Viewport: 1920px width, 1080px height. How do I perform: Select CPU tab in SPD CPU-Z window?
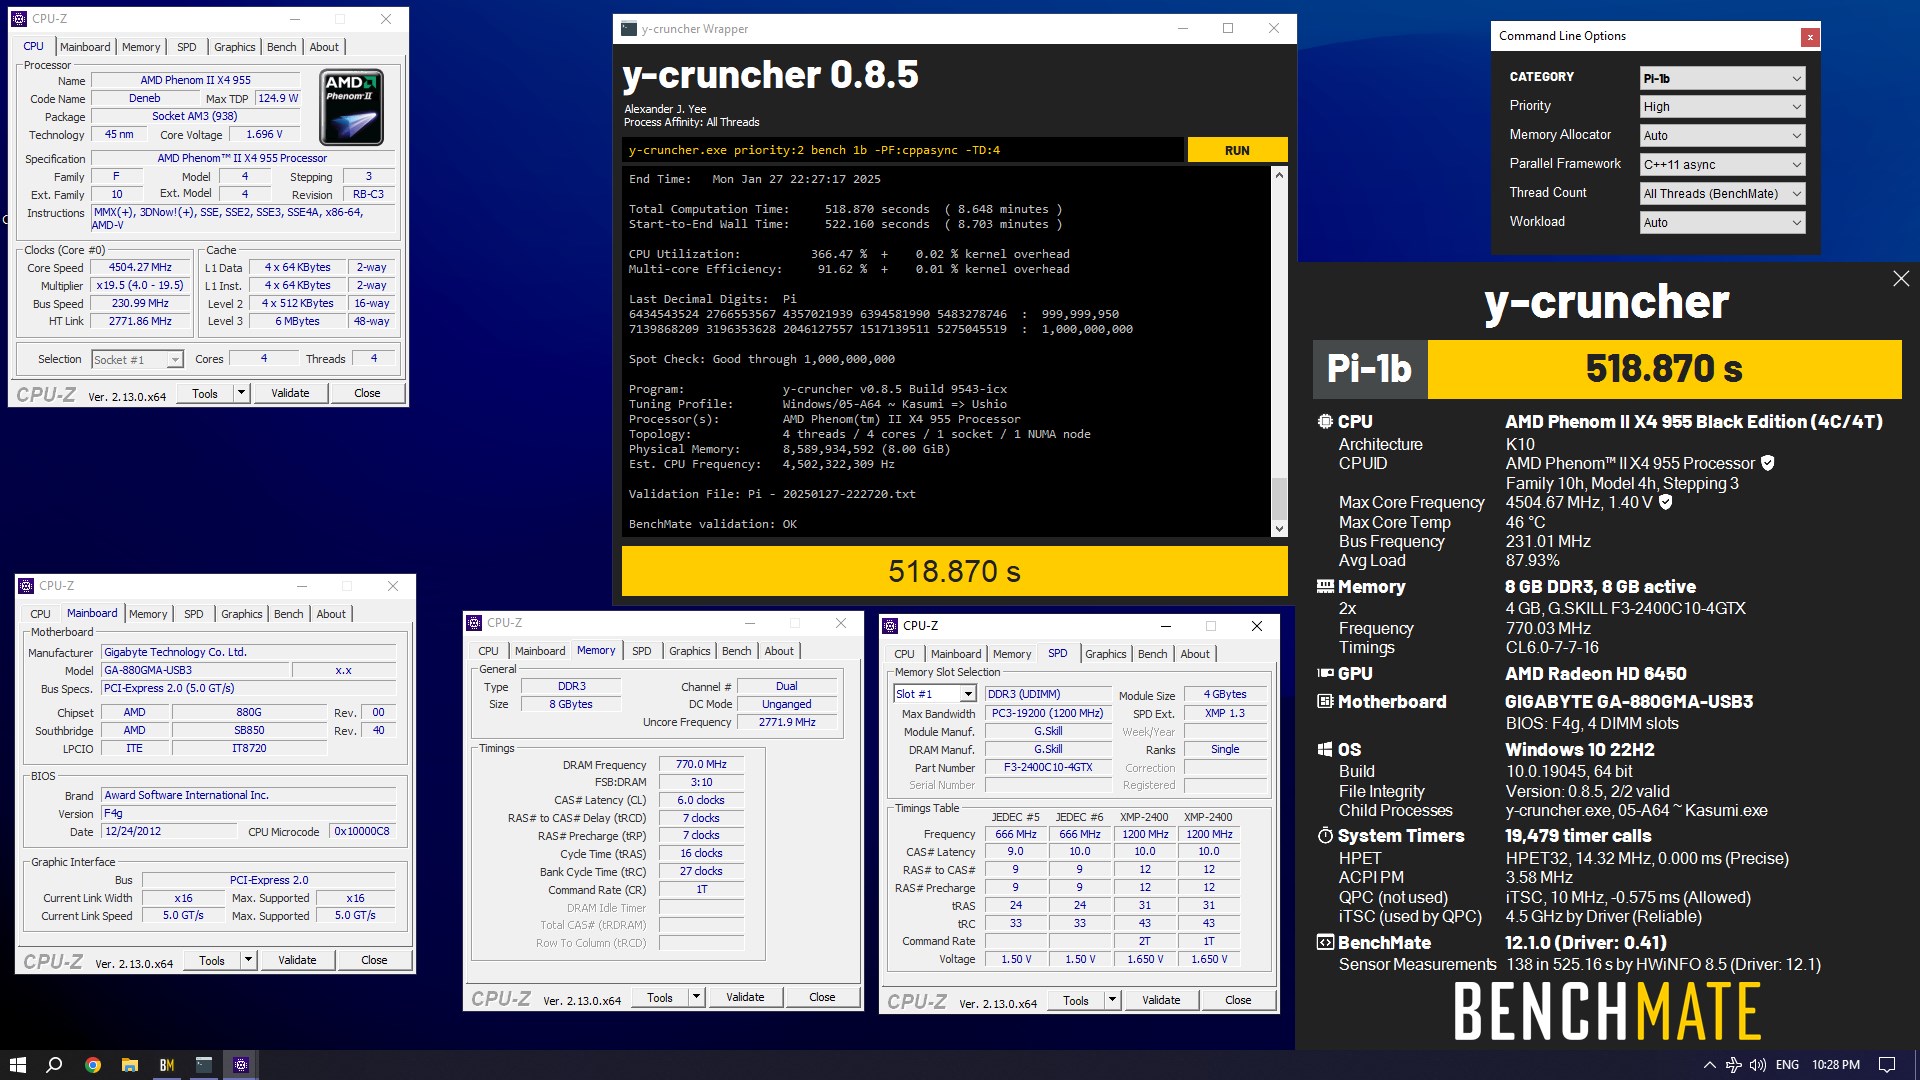904,654
